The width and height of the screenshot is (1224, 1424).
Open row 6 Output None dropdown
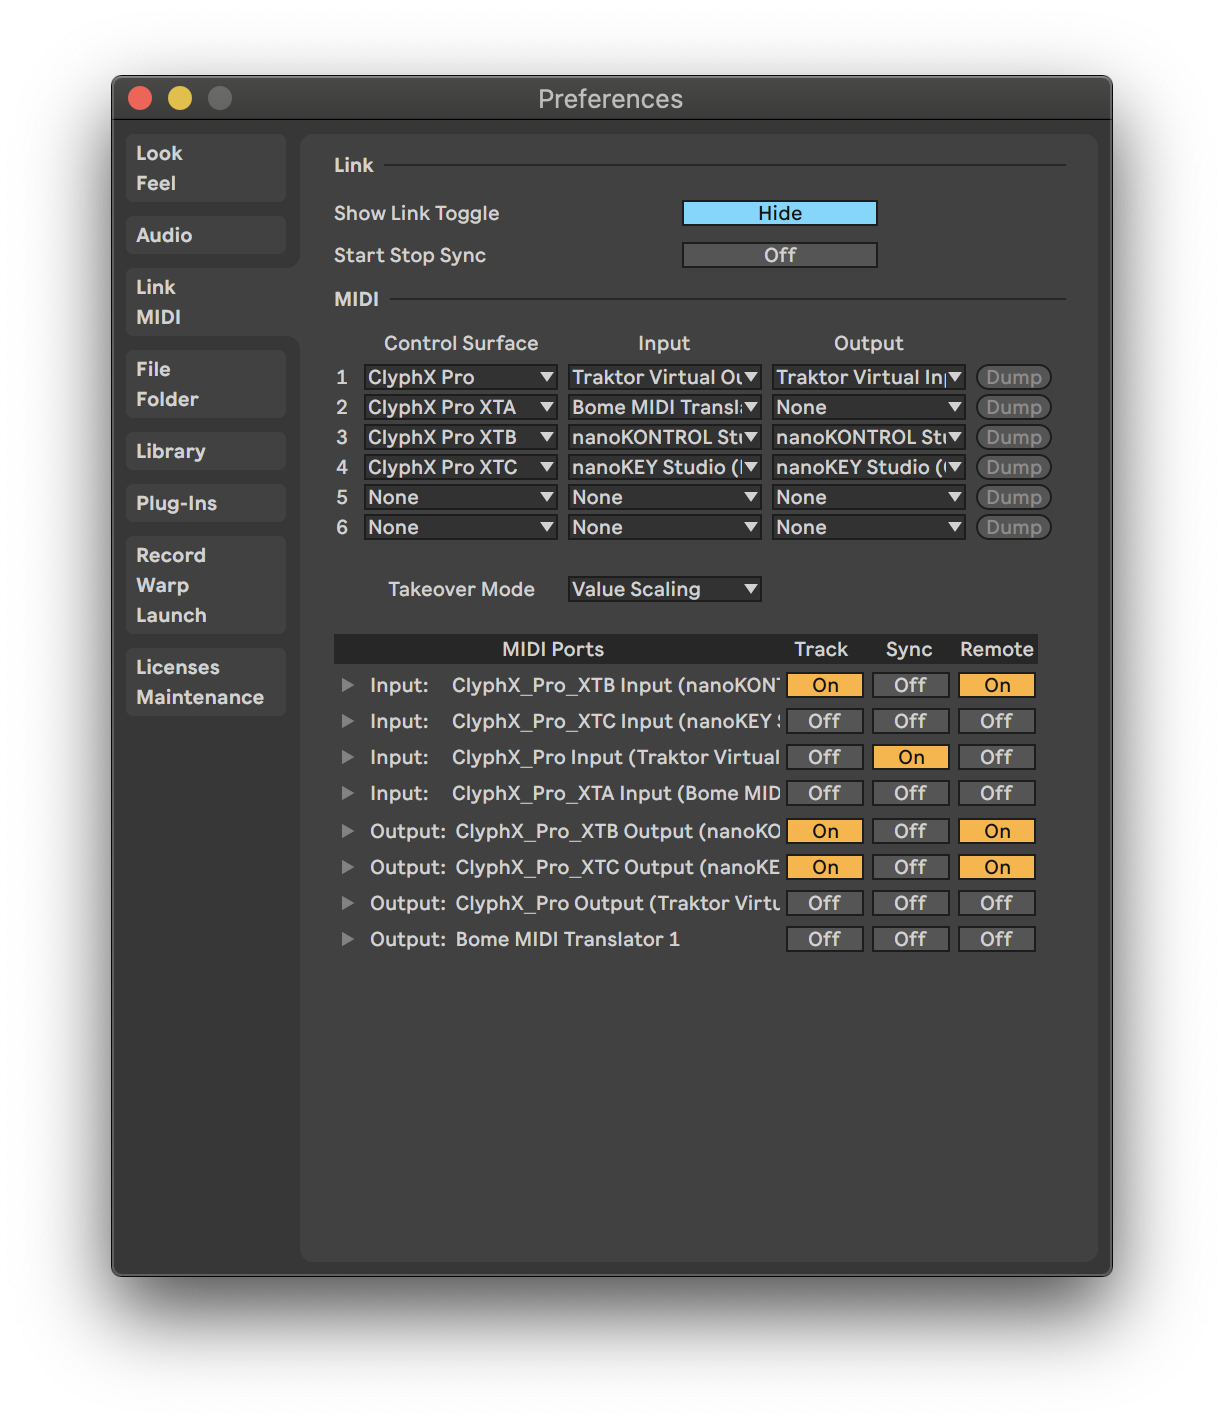869,527
